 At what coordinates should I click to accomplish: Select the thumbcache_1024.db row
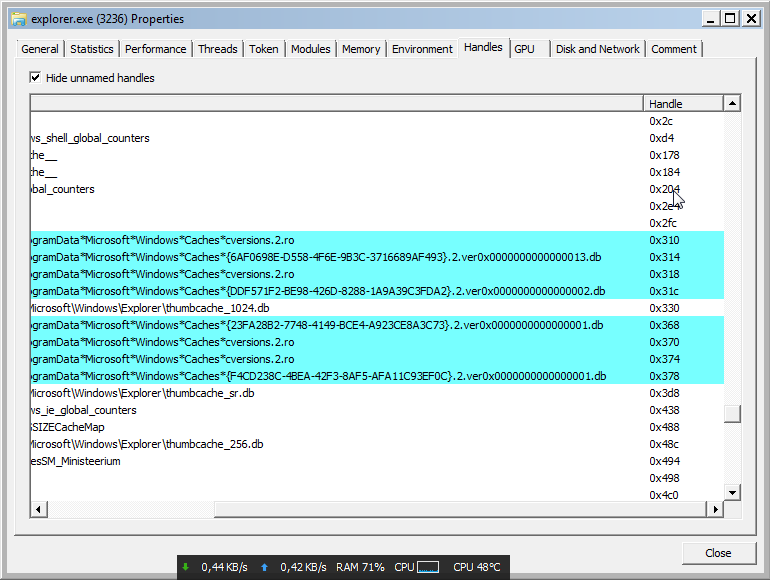tap(377, 308)
